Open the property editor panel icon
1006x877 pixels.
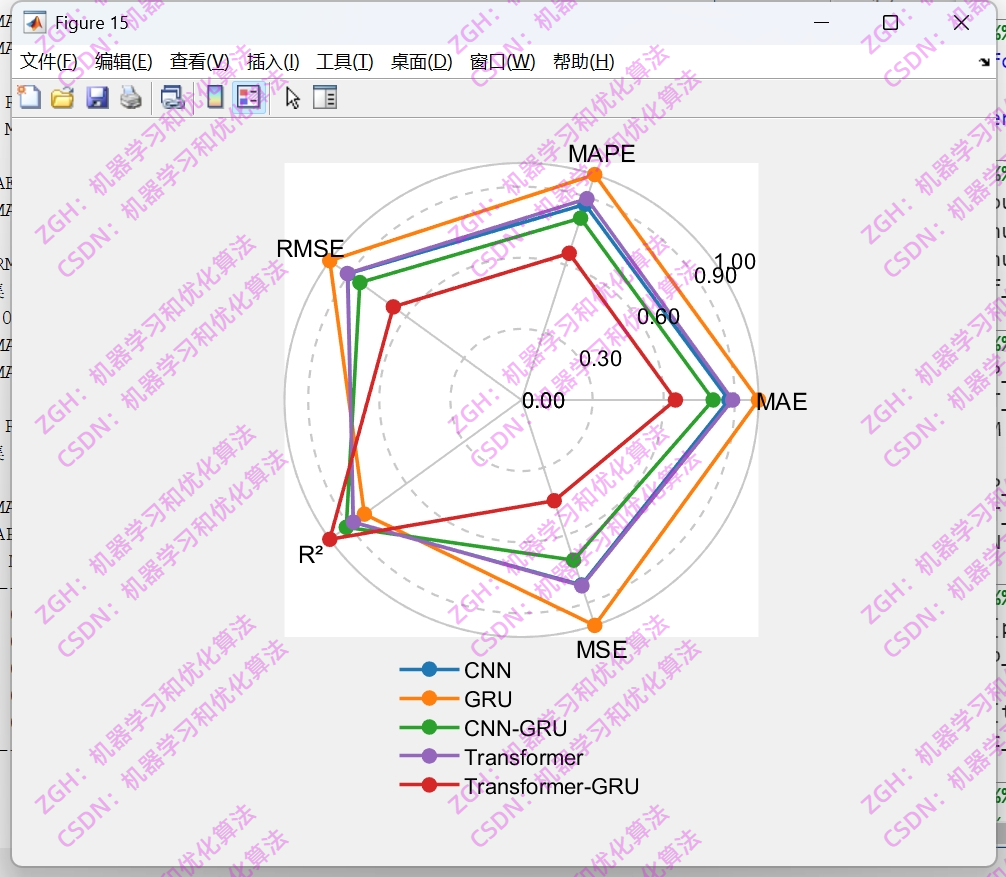[325, 98]
